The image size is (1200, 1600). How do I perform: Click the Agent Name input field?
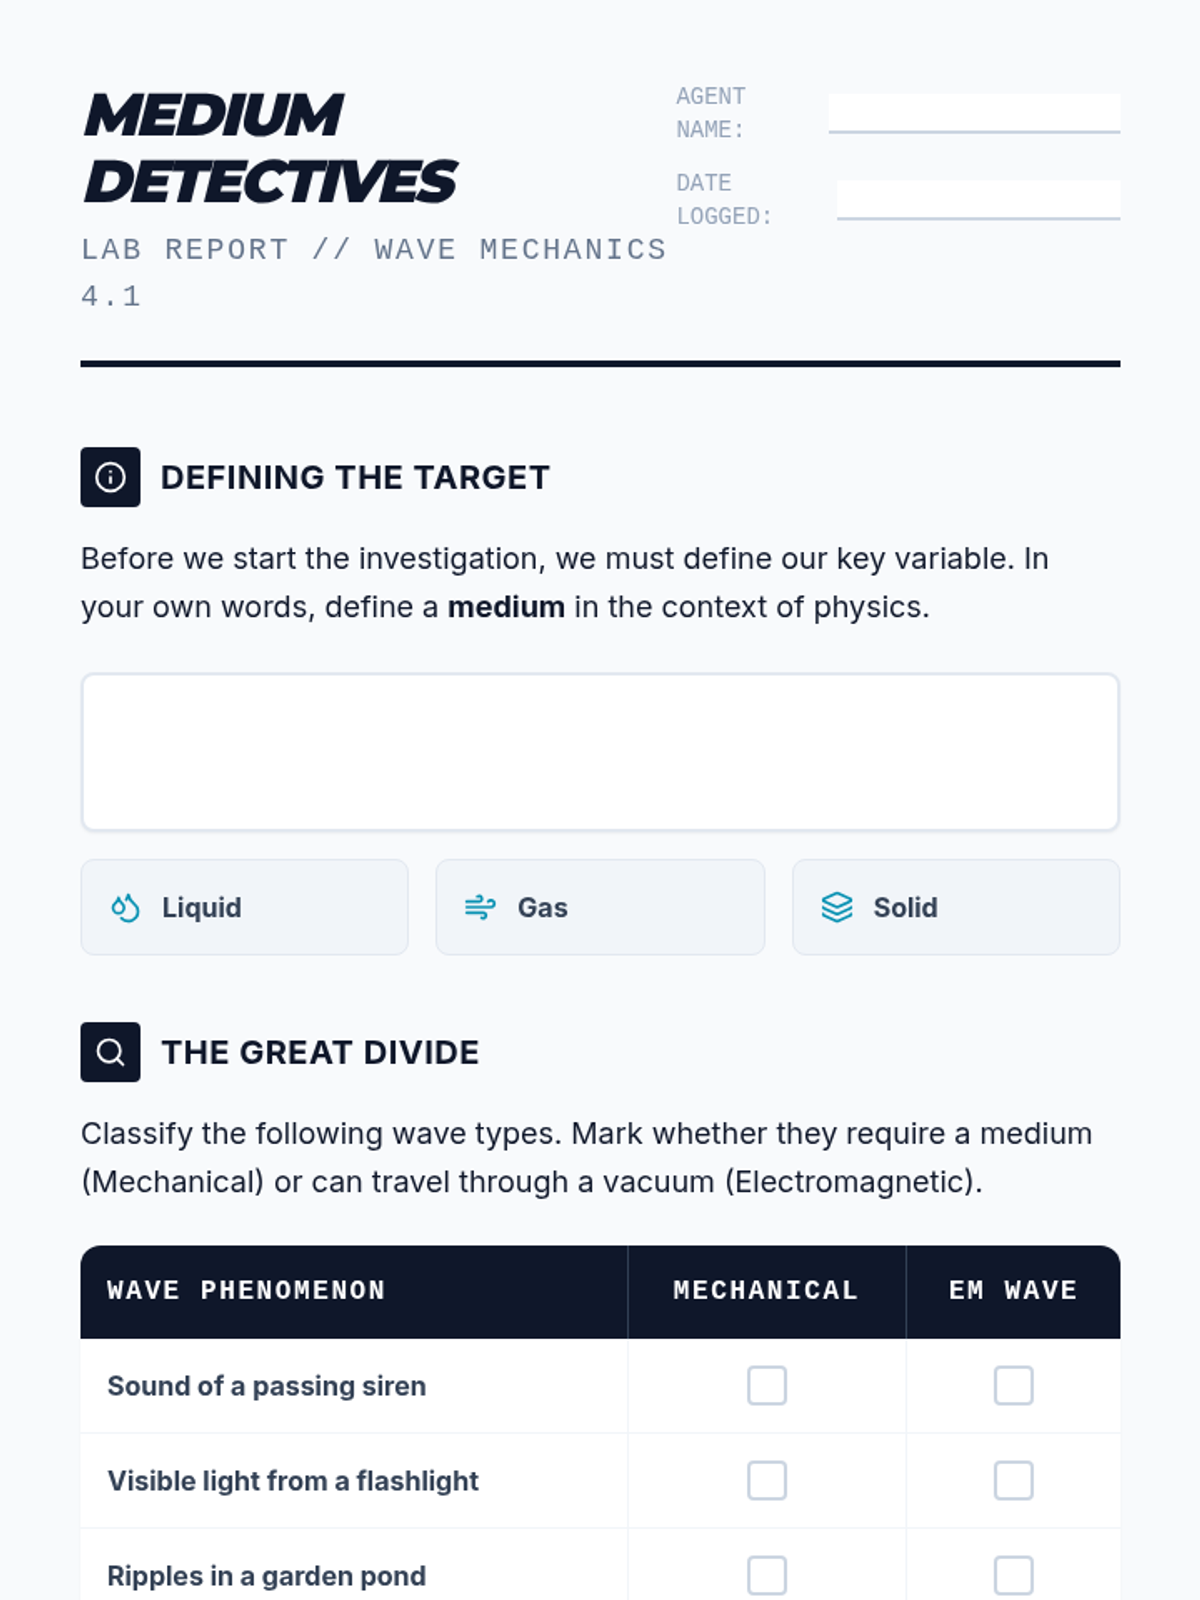click(x=974, y=113)
